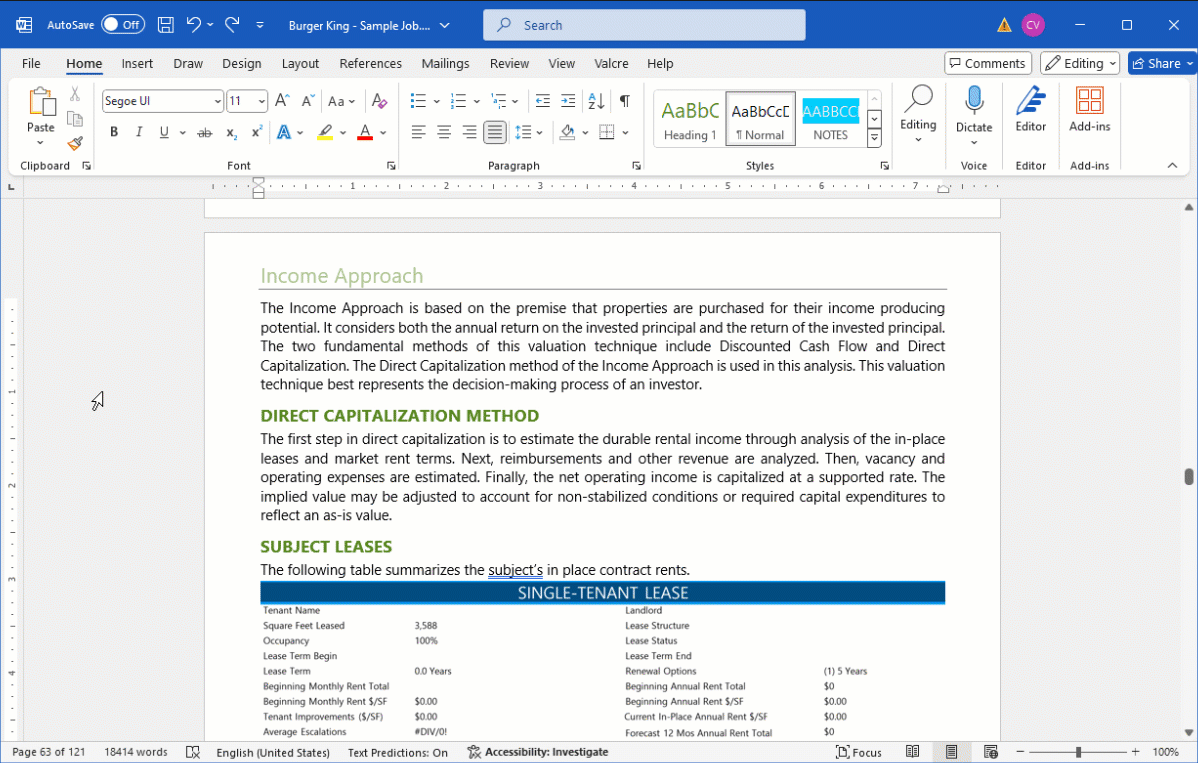The width and height of the screenshot is (1198, 763).
Task: Switch to Web Layout view
Action: [x=991, y=752]
